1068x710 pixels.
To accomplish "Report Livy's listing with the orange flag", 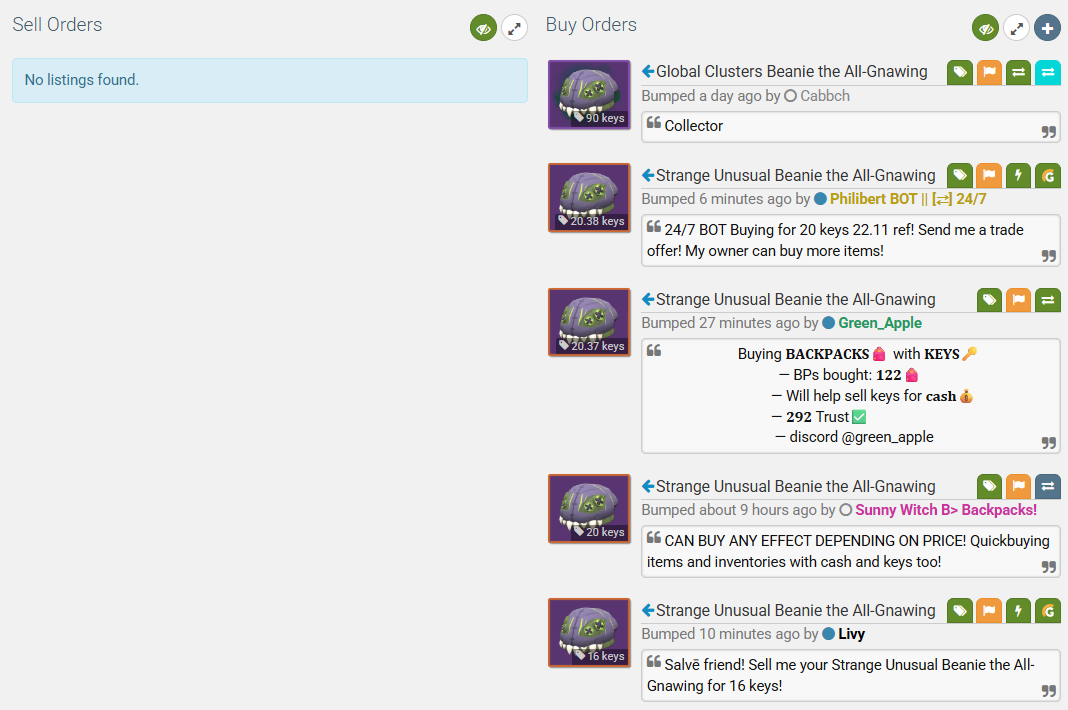I will click(x=989, y=611).
